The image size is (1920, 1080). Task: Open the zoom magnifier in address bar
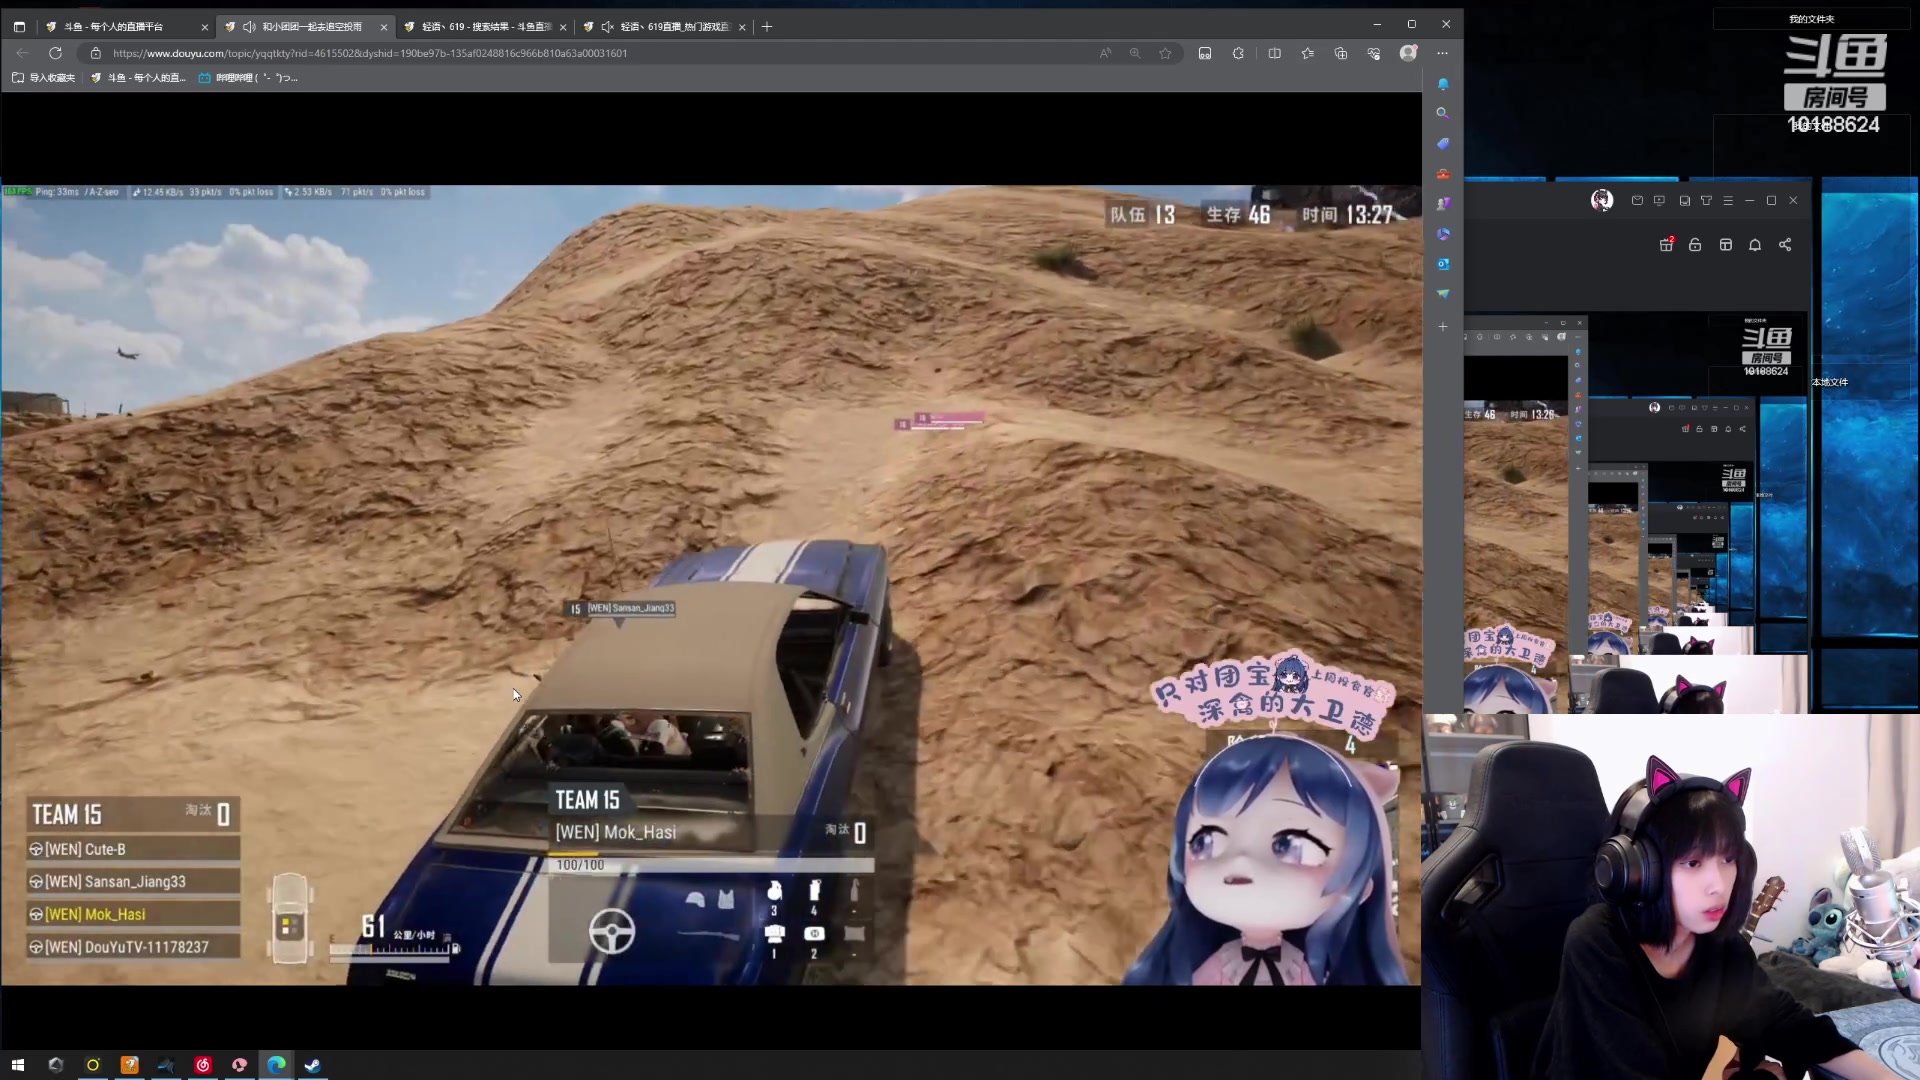[1135, 53]
